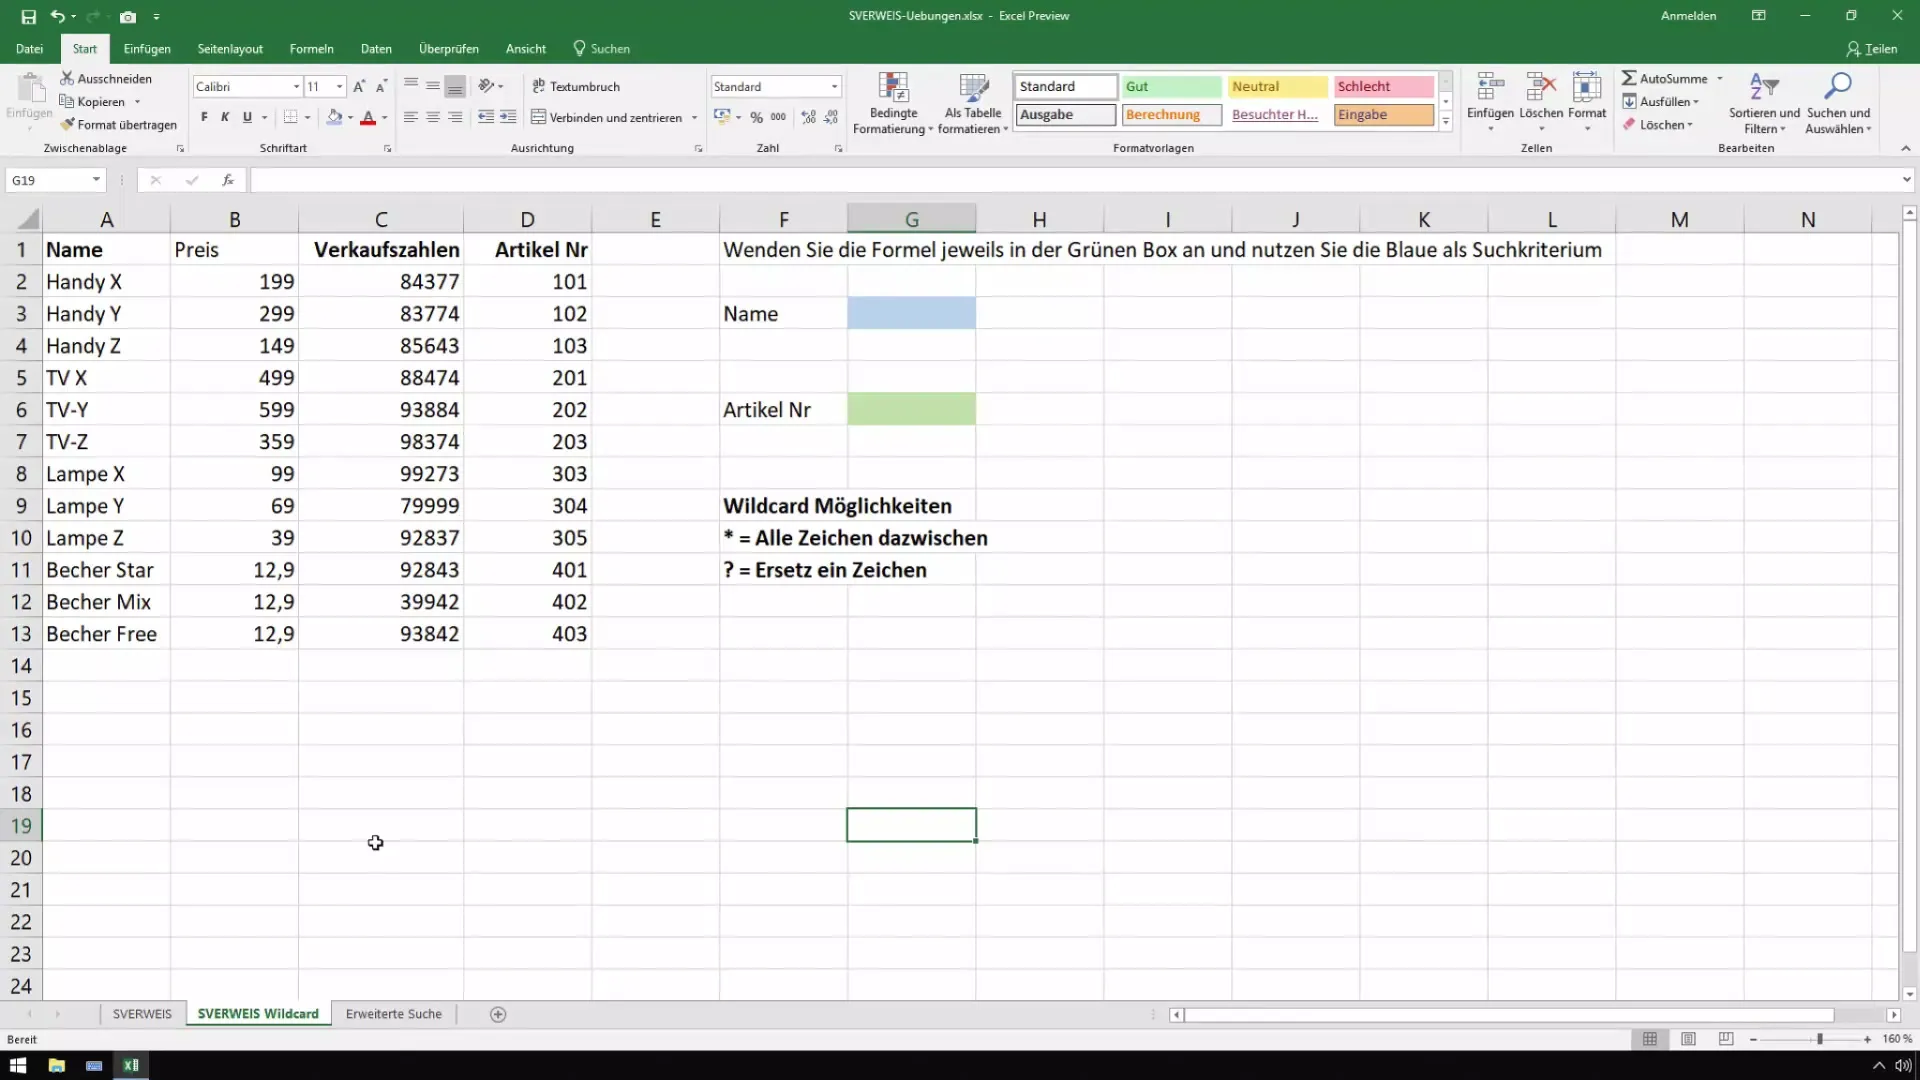Toggle top vertical alignment
The width and height of the screenshot is (1920, 1080).
[x=411, y=86]
